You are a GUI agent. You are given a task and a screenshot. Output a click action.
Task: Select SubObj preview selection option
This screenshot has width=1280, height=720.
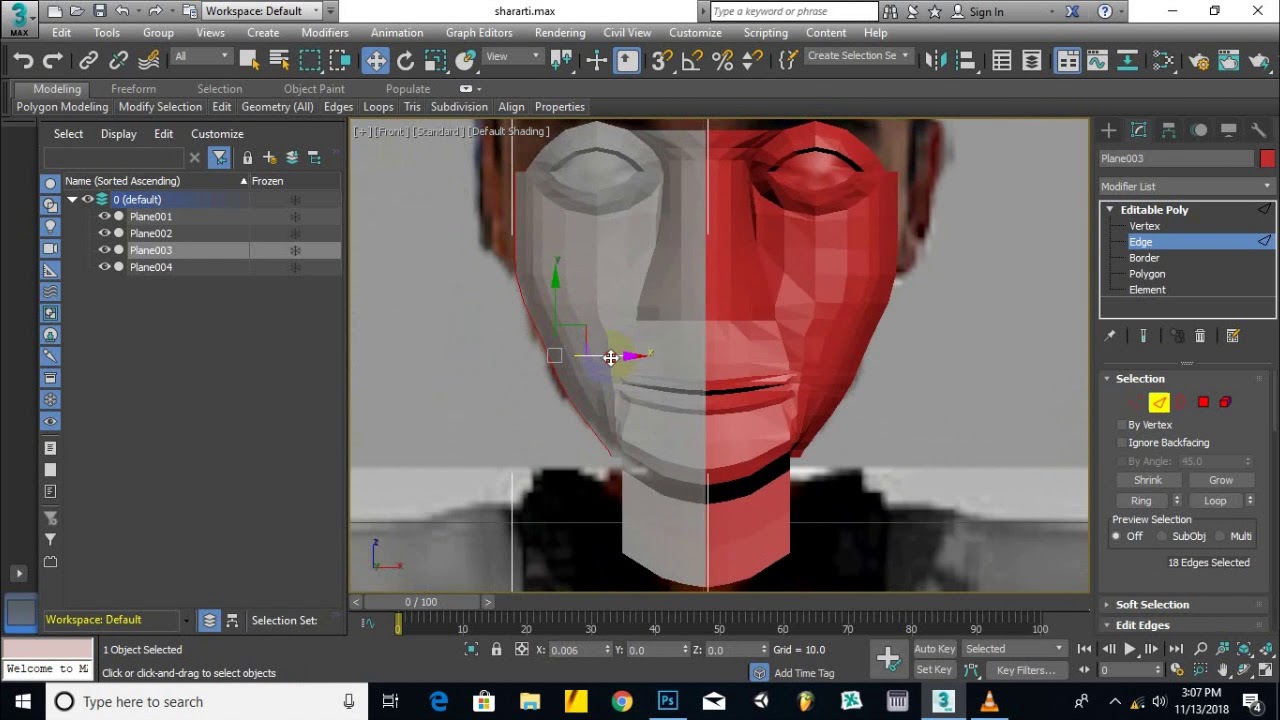coord(1162,537)
